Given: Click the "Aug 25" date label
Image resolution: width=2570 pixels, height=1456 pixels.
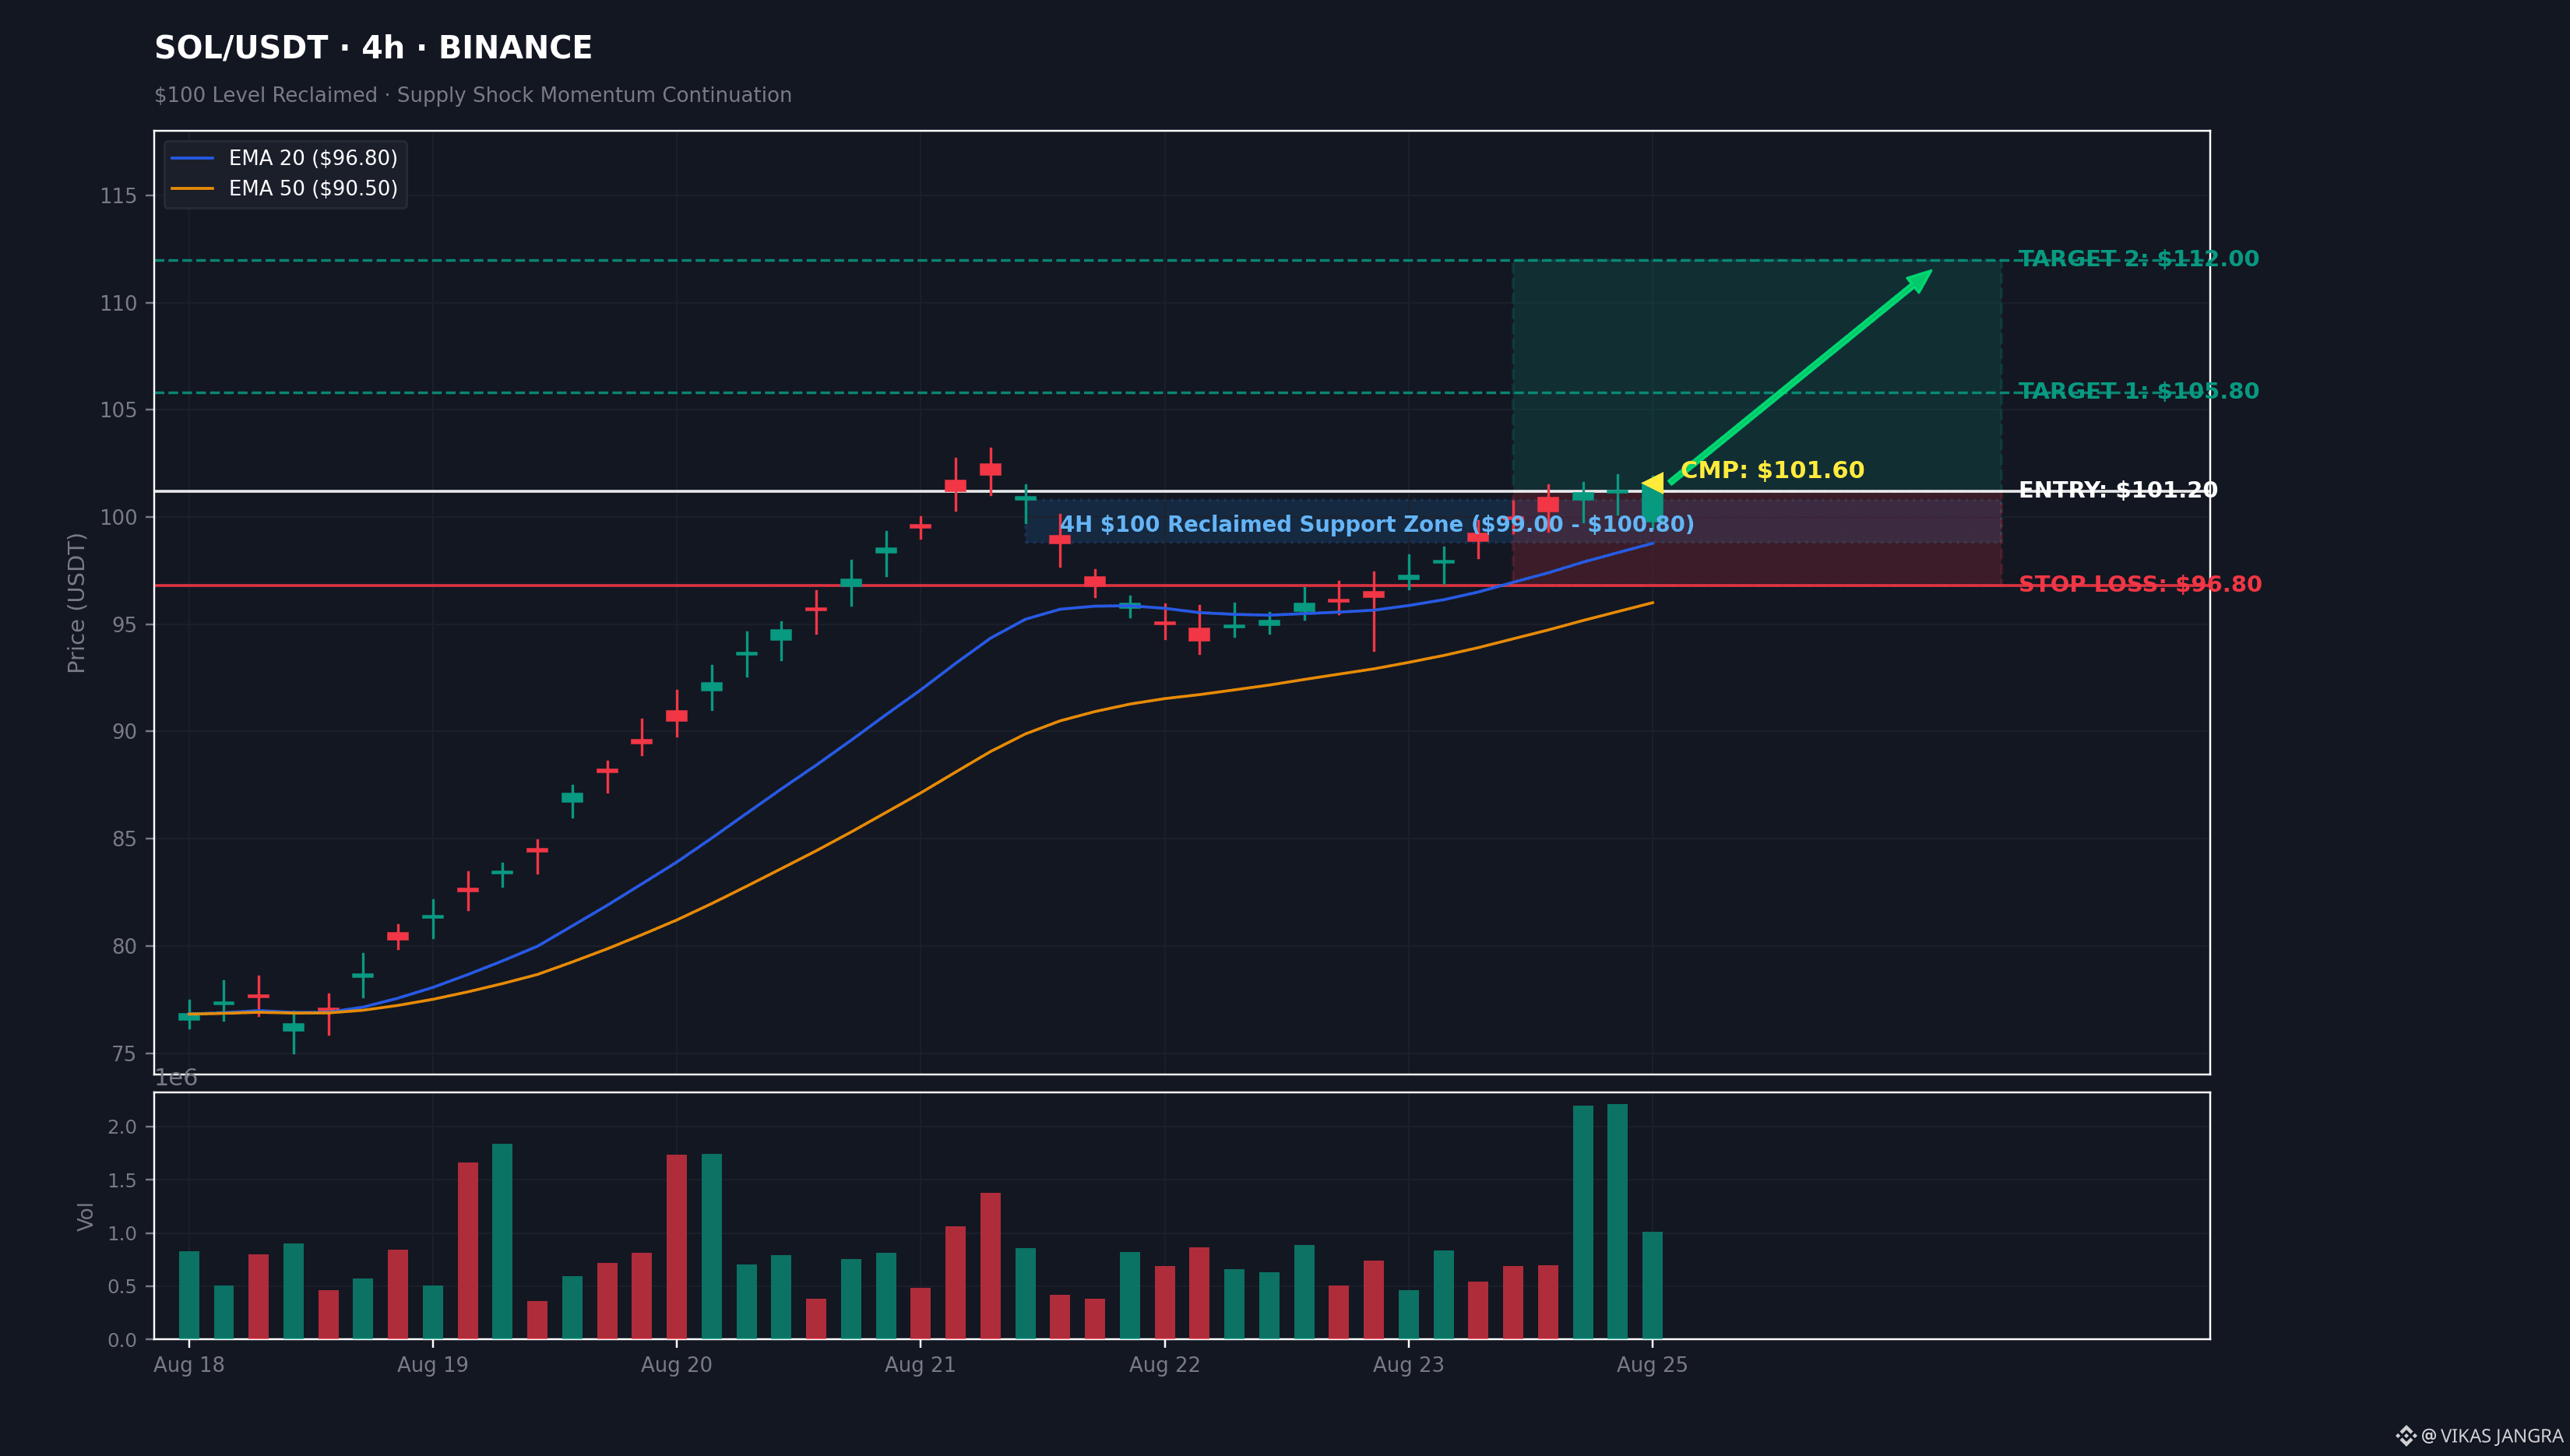Looking at the screenshot, I should tap(1652, 1365).
